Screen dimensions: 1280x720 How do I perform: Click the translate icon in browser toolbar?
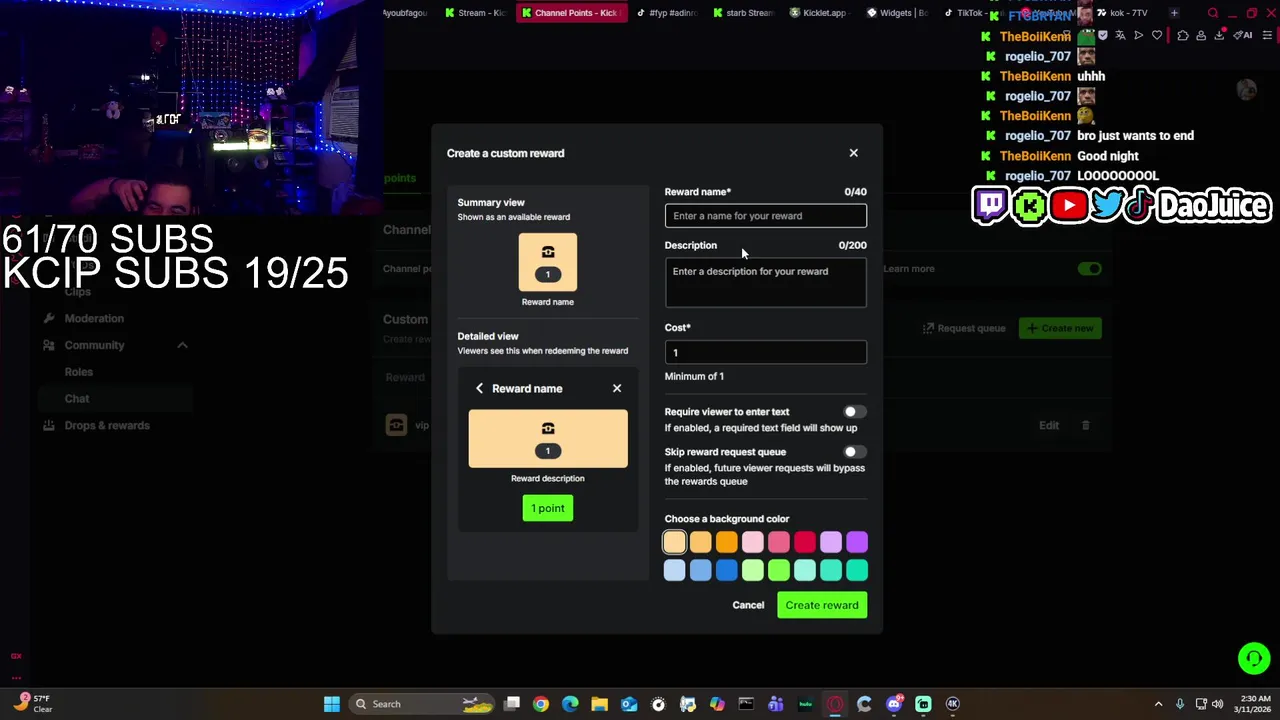tap(1120, 36)
